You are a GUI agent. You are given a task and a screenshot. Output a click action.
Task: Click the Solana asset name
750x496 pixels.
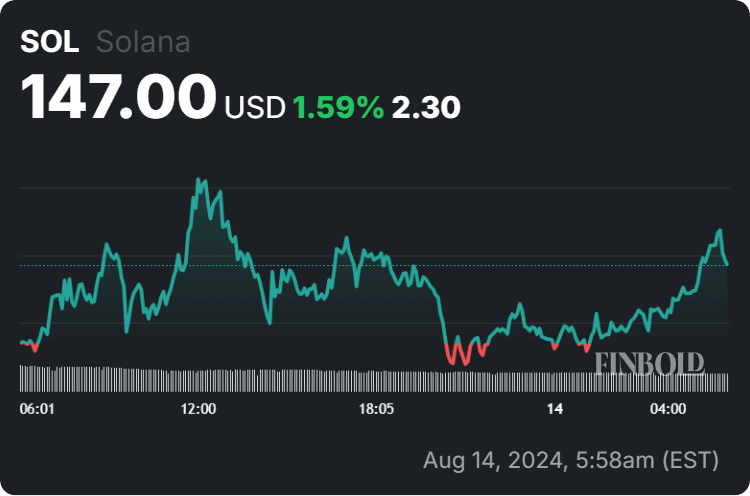(x=143, y=42)
